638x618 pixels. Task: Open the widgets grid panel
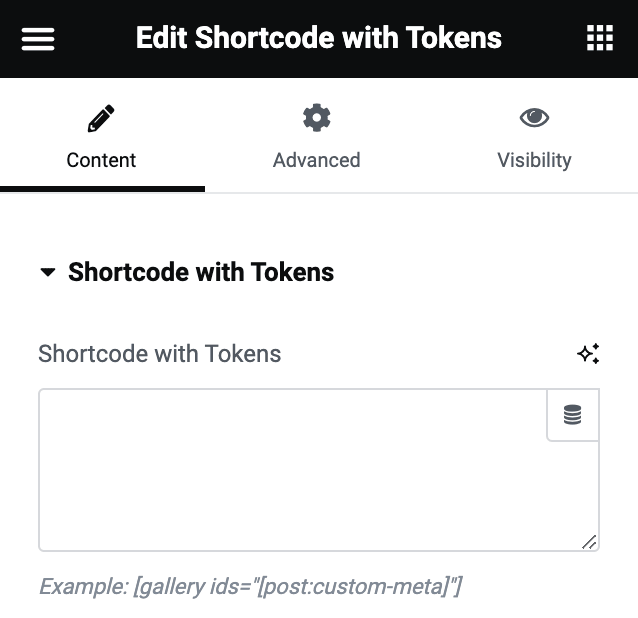[599, 39]
